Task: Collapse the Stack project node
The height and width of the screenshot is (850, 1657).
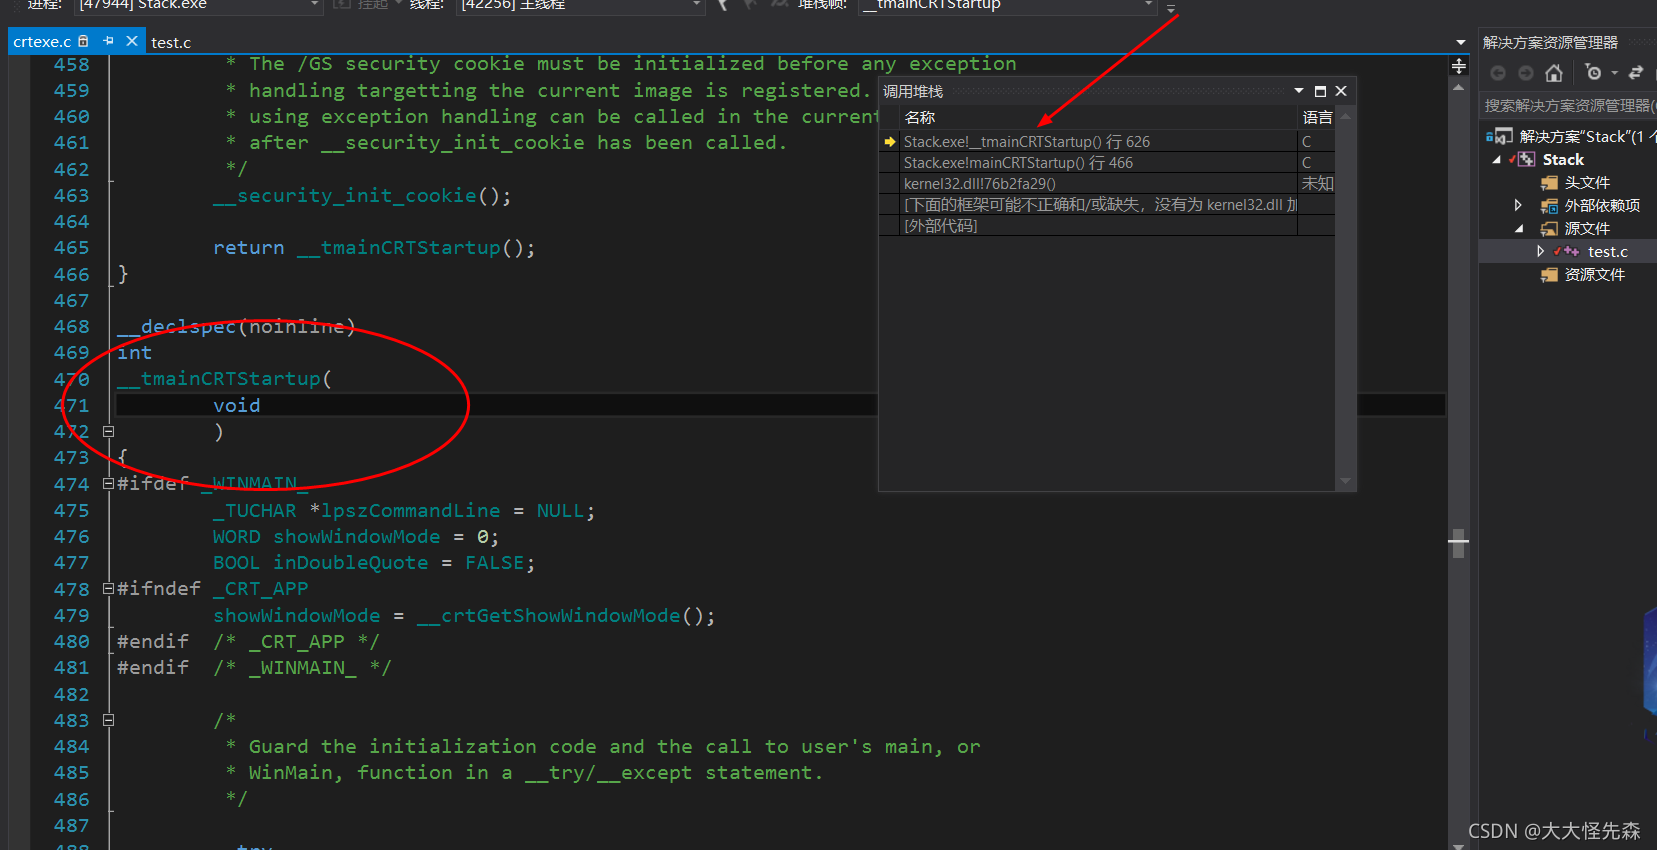Action: coord(1496,160)
